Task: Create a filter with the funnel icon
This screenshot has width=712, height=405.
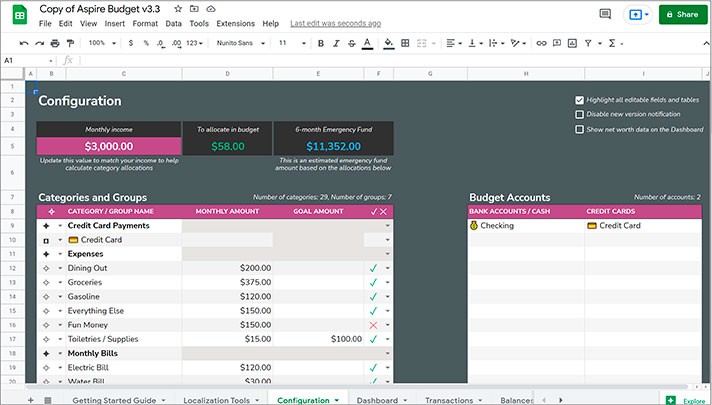Action: tap(588, 43)
